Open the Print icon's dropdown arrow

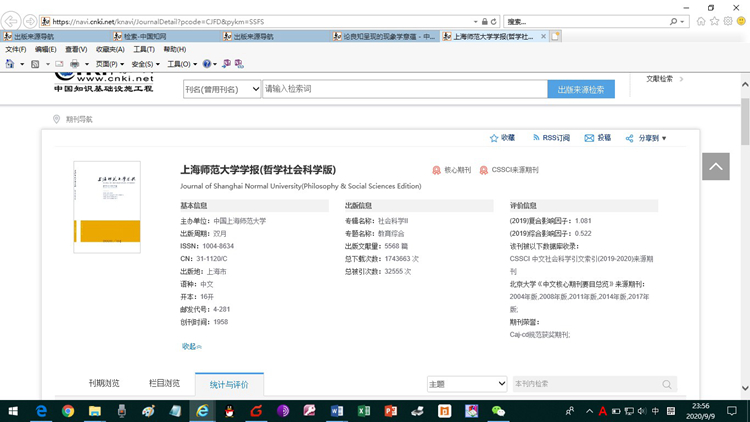click(x=87, y=64)
